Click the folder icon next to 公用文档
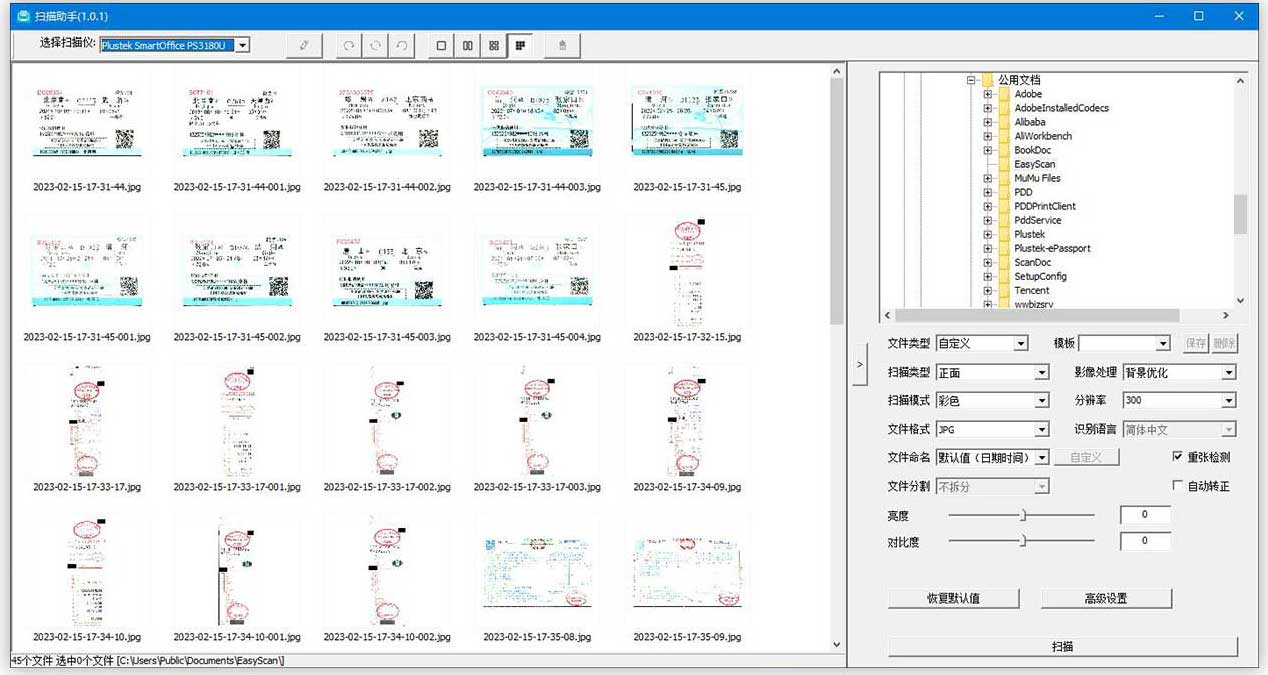This screenshot has height=675, width=1268. 987,80
